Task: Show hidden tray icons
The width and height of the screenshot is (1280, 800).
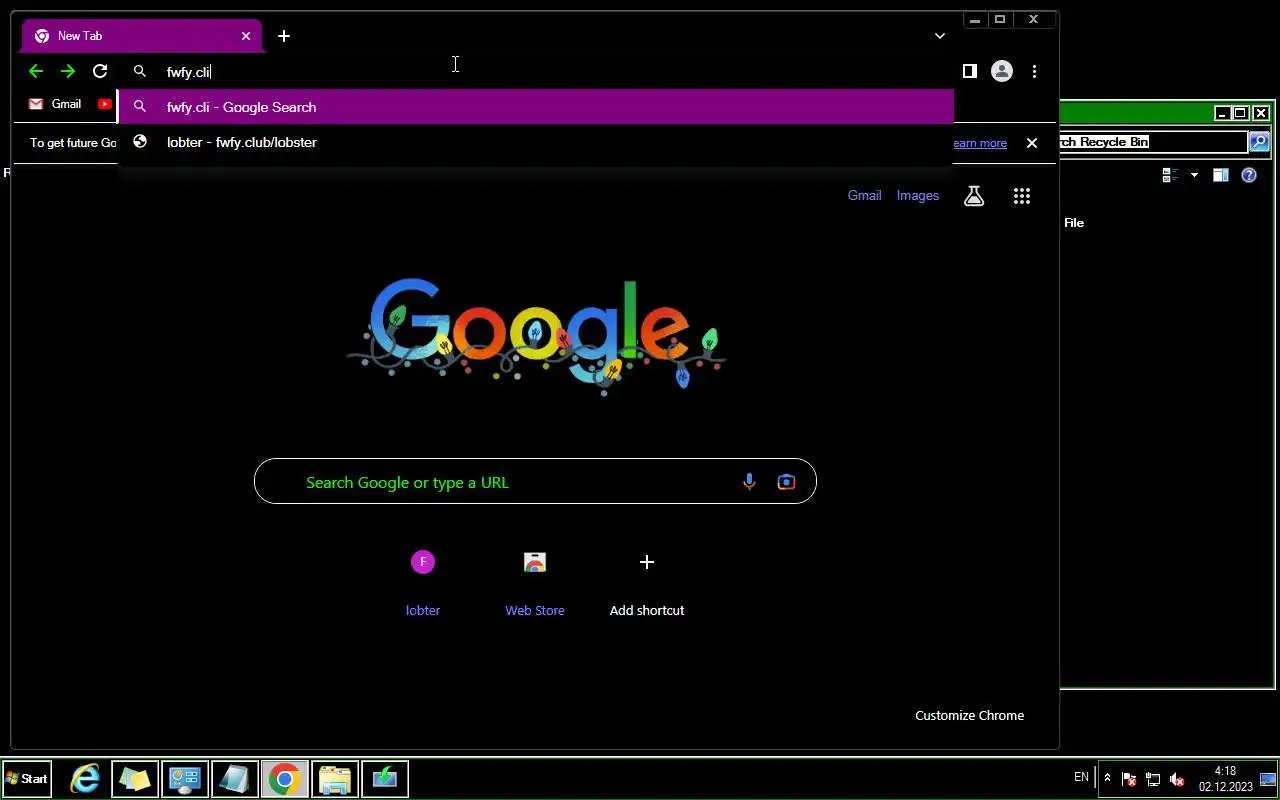Action: click(1107, 778)
